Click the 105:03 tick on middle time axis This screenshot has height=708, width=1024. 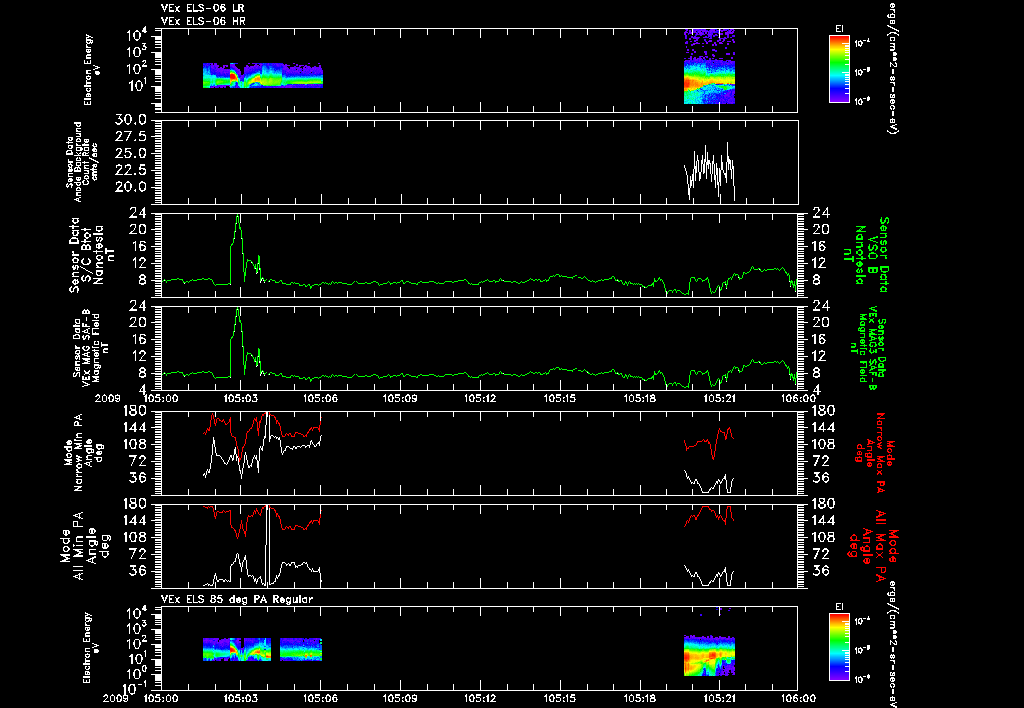[240, 398]
